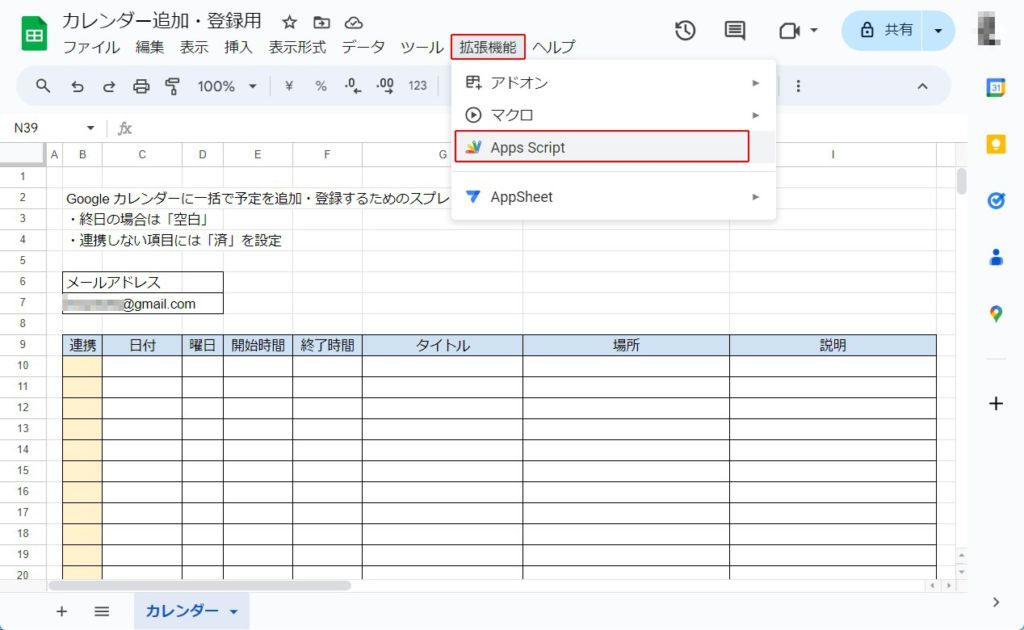Image resolution: width=1024 pixels, height=630 pixels.
Task: Click the horizontal scrollbar at bottom
Action: (200, 585)
